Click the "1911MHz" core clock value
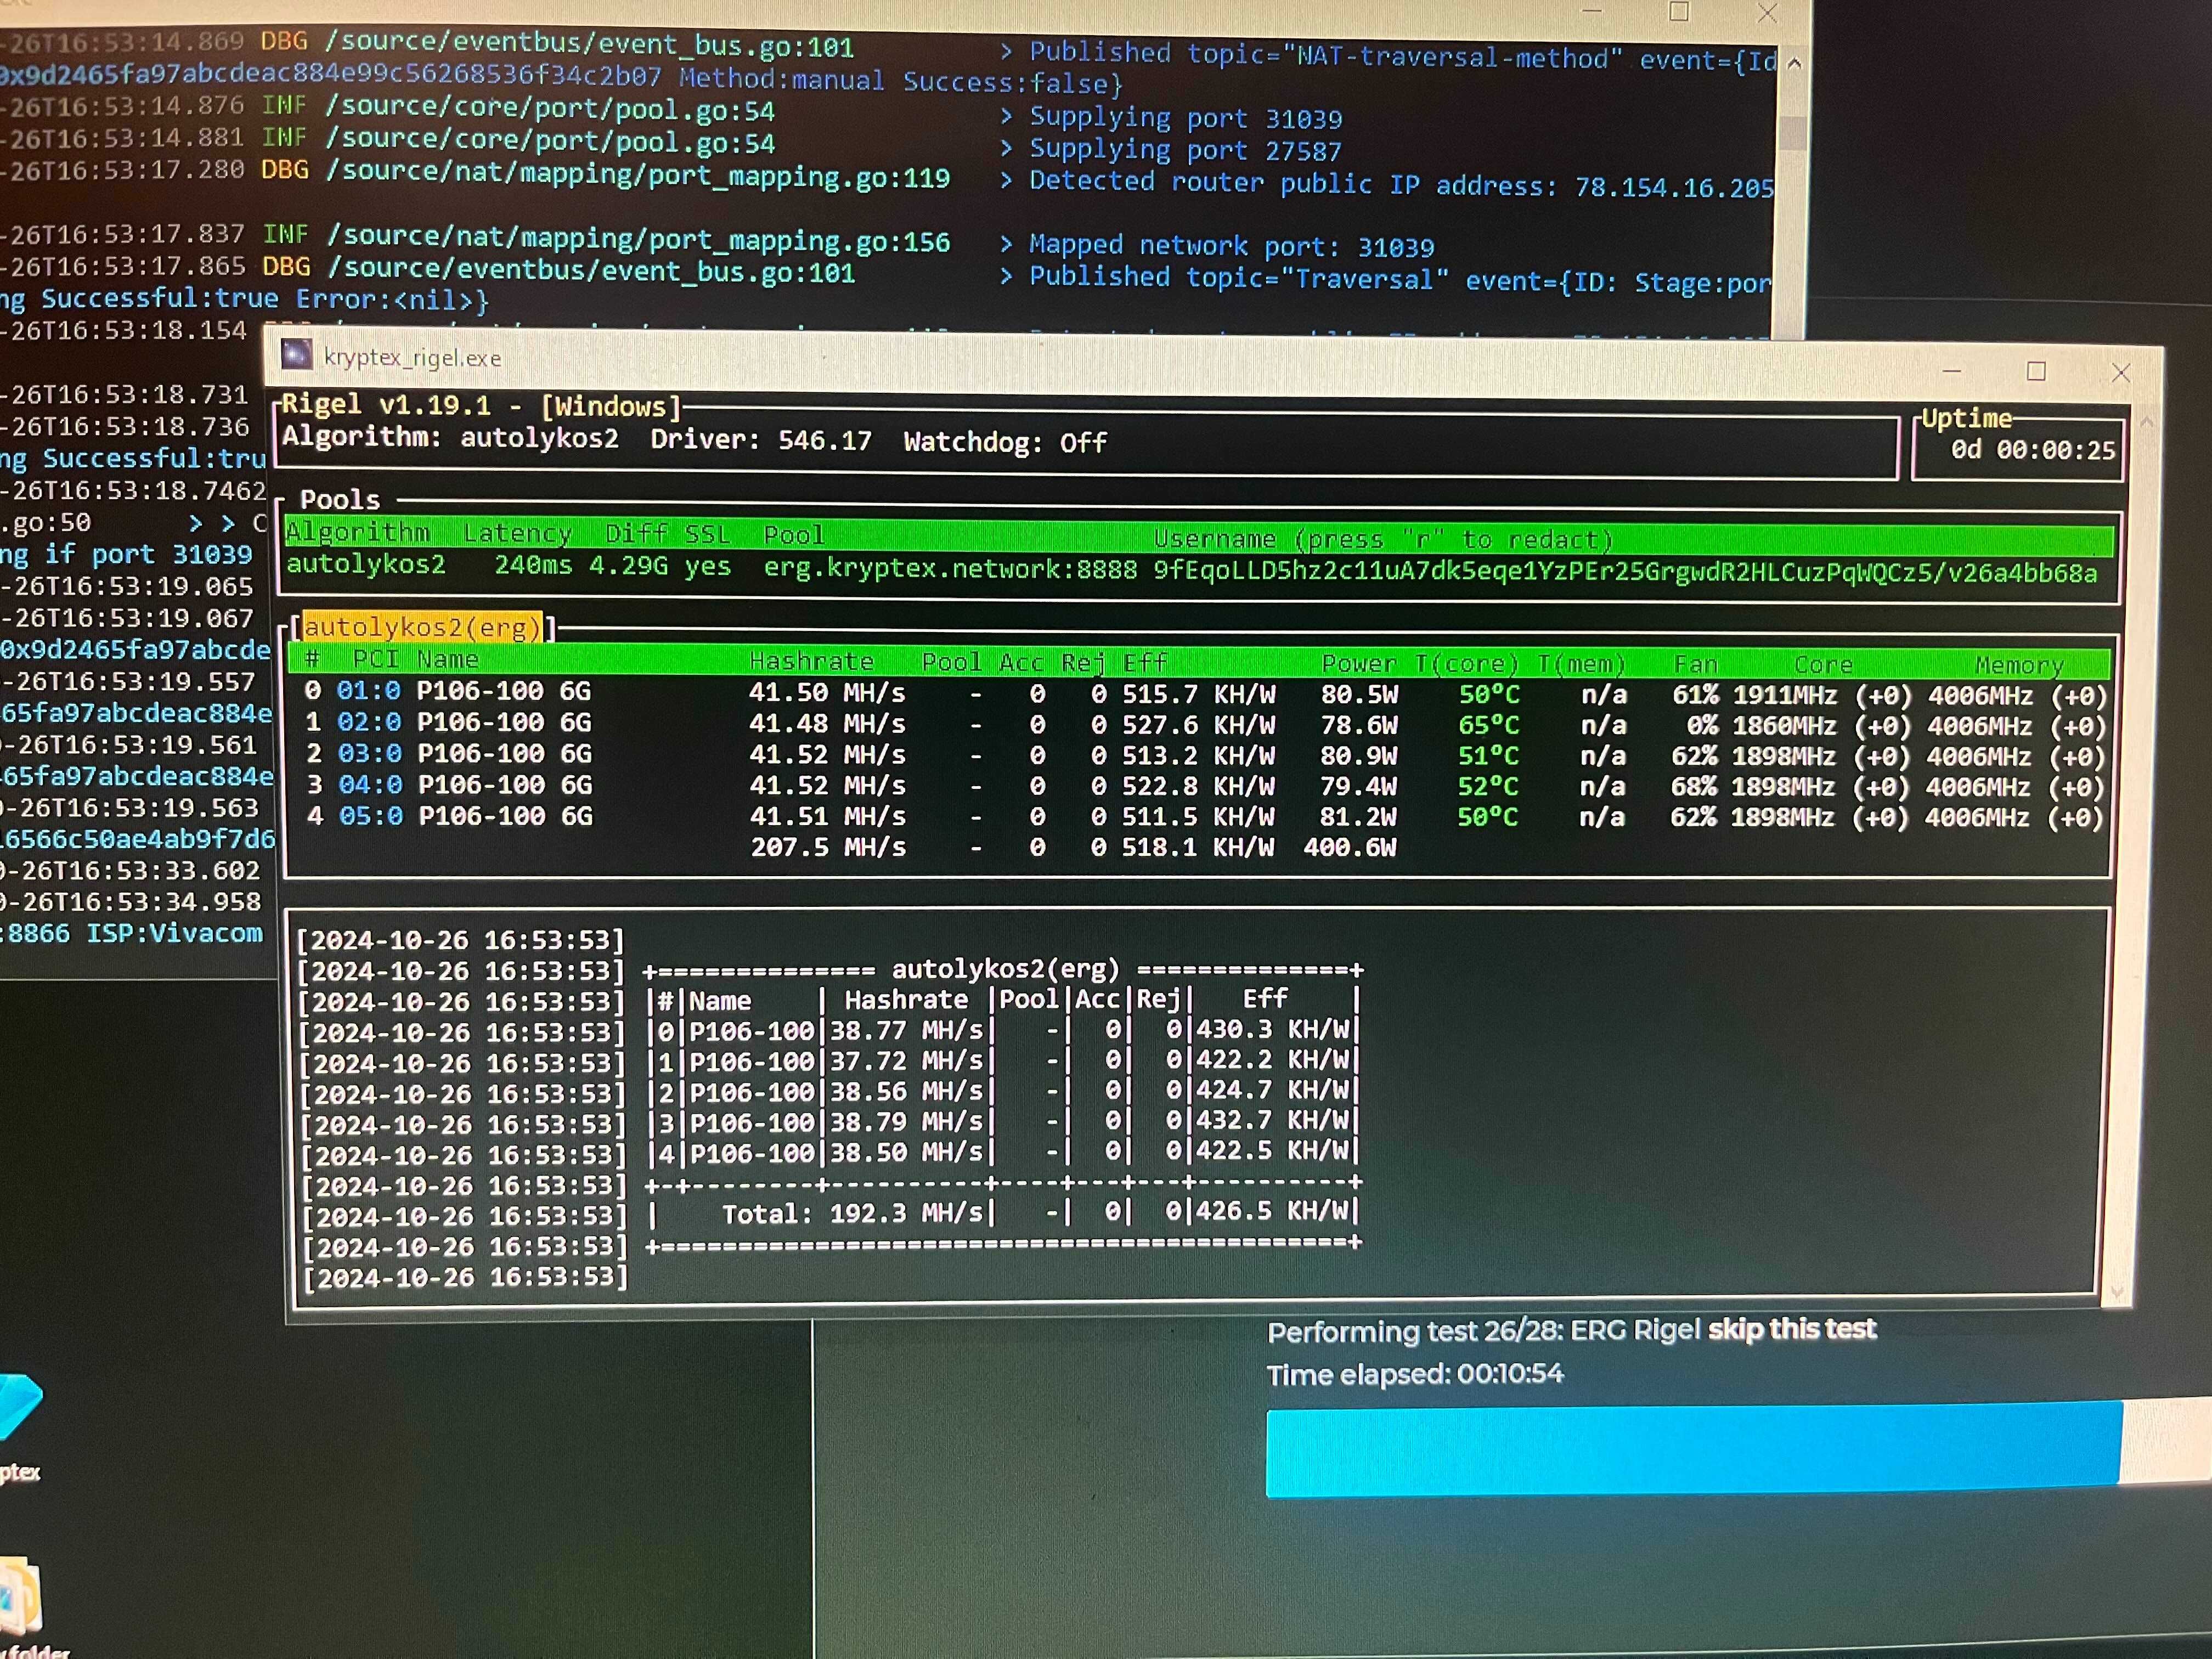Viewport: 2212px width, 1659px height. pyautogui.click(x=1785, y=696)
